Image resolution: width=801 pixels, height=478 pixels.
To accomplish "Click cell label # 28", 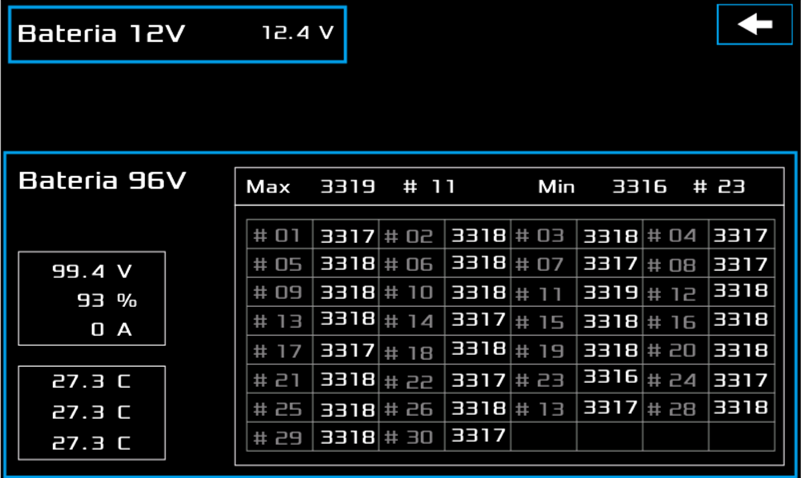I will pyautogui.click(x=671, y=409).
